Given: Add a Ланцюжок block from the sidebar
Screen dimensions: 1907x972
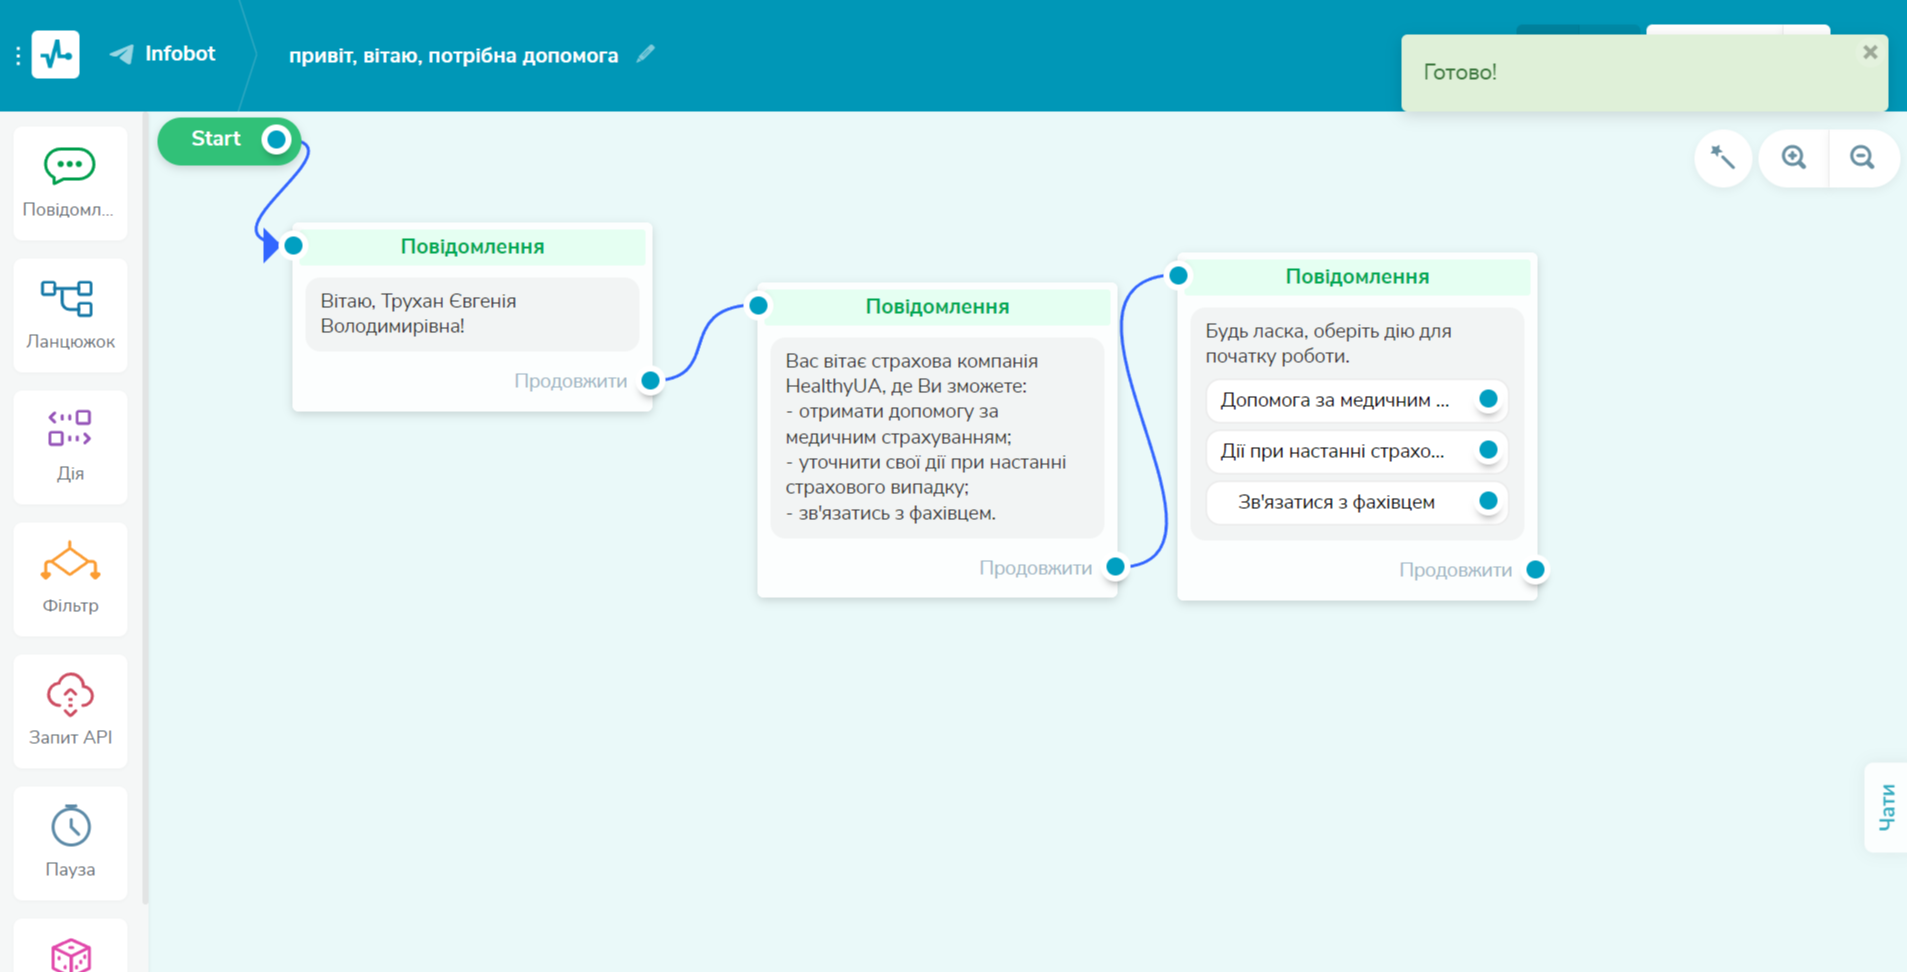Looking at the screenshot, I should pyautogui.click(x=70, y=315).
